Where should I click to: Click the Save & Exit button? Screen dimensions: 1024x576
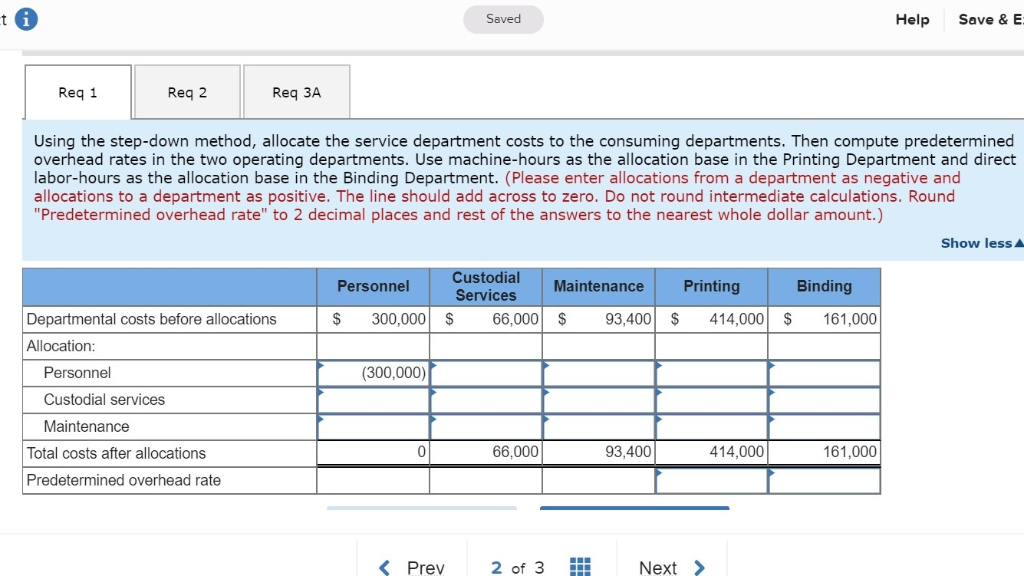tap(991, 20)
